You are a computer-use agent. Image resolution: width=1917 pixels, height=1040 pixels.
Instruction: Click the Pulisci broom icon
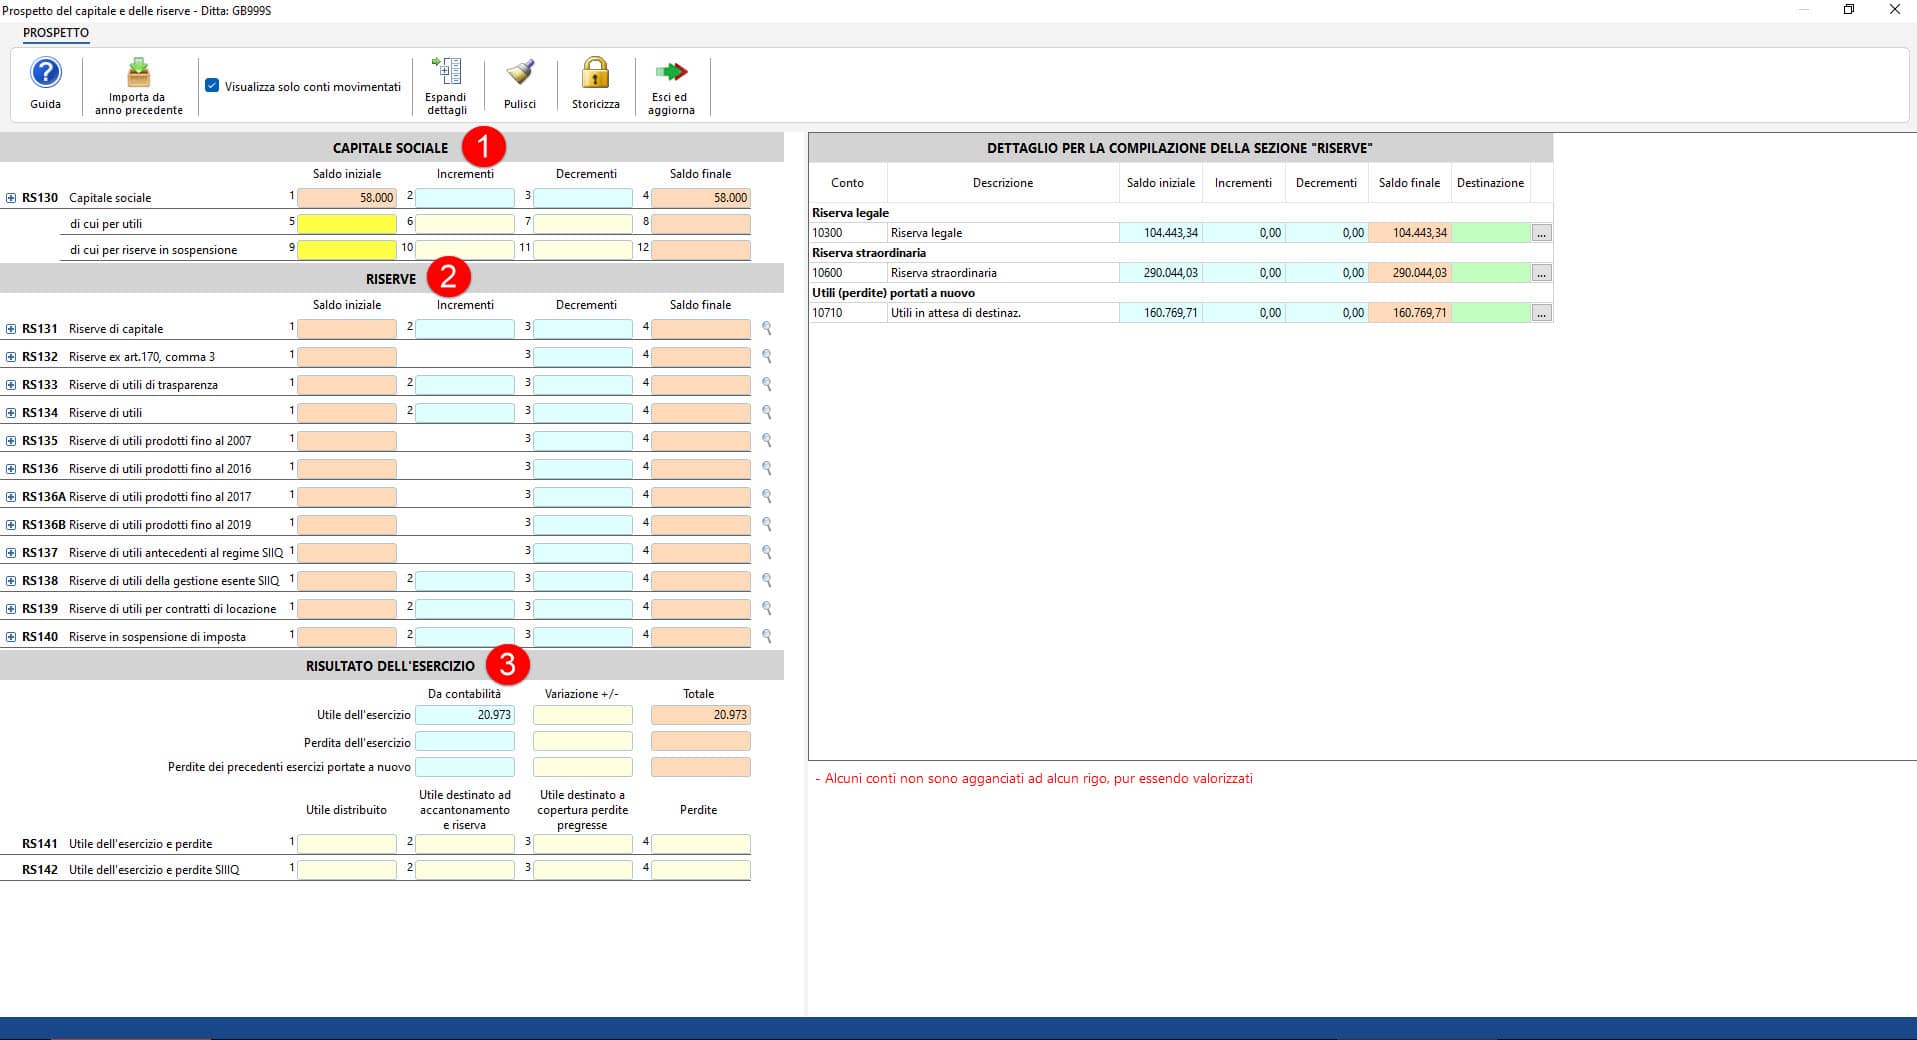coord(520,73)
